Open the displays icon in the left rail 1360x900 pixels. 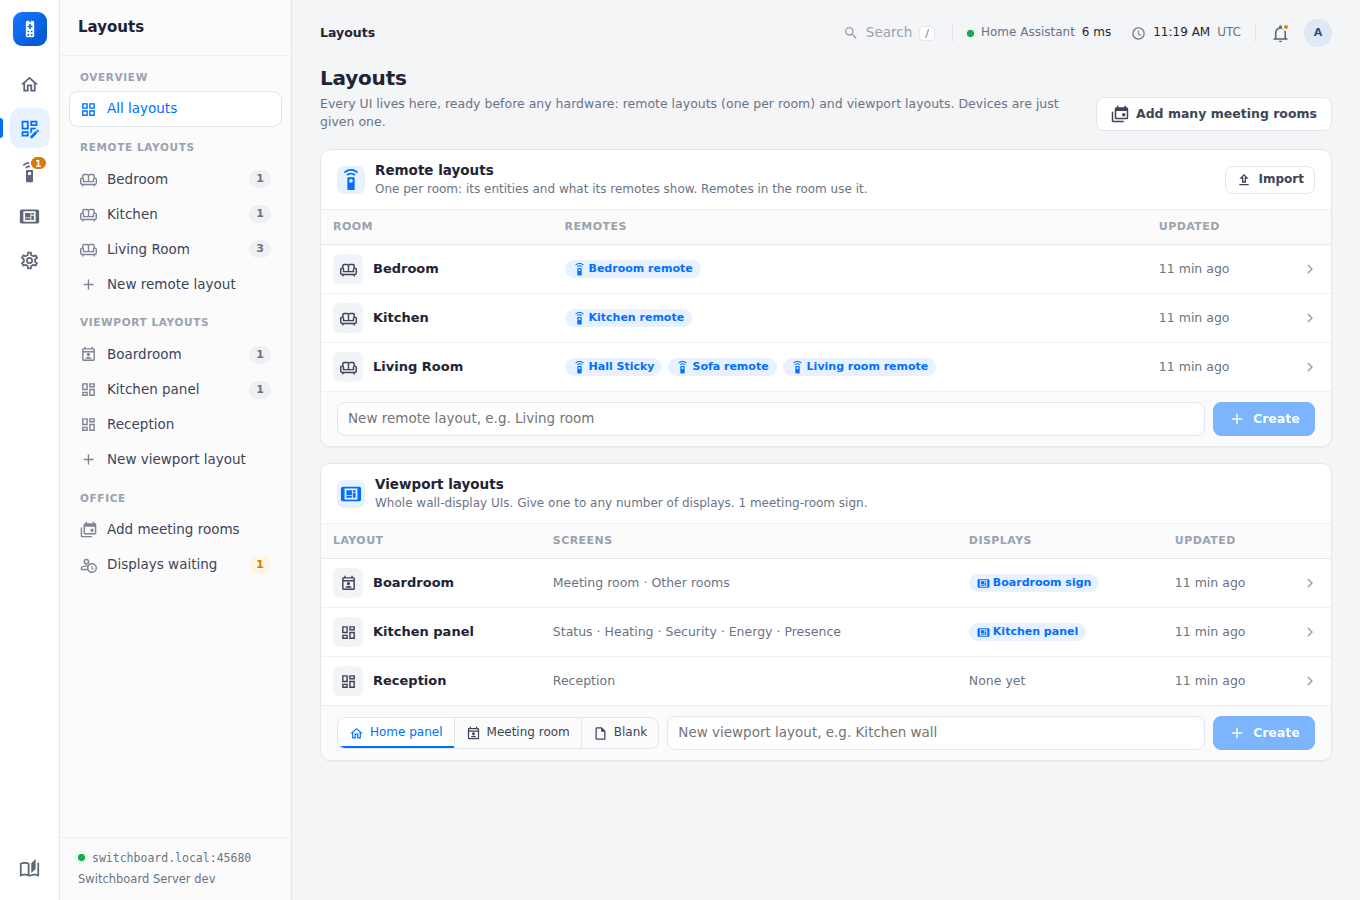pos(30,217)
